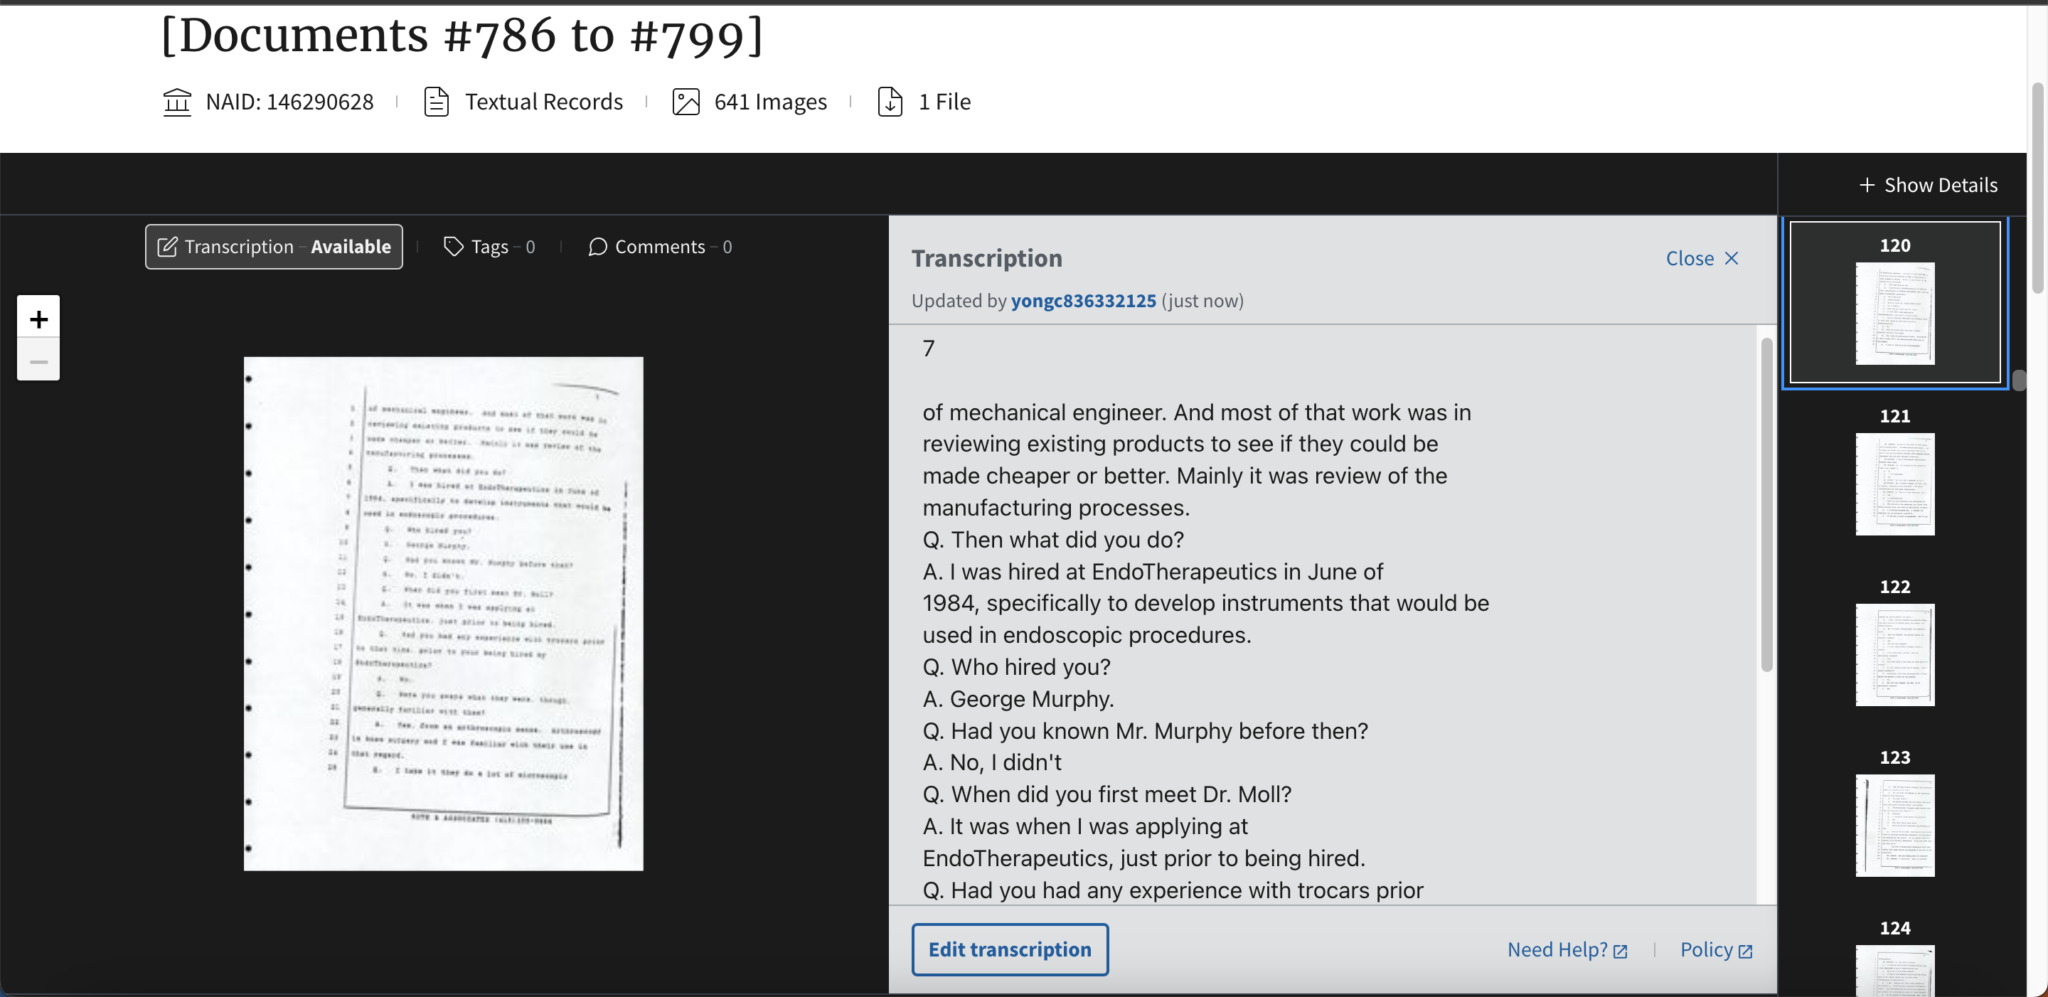Click NAID: 146290628 text

point(290,102)
